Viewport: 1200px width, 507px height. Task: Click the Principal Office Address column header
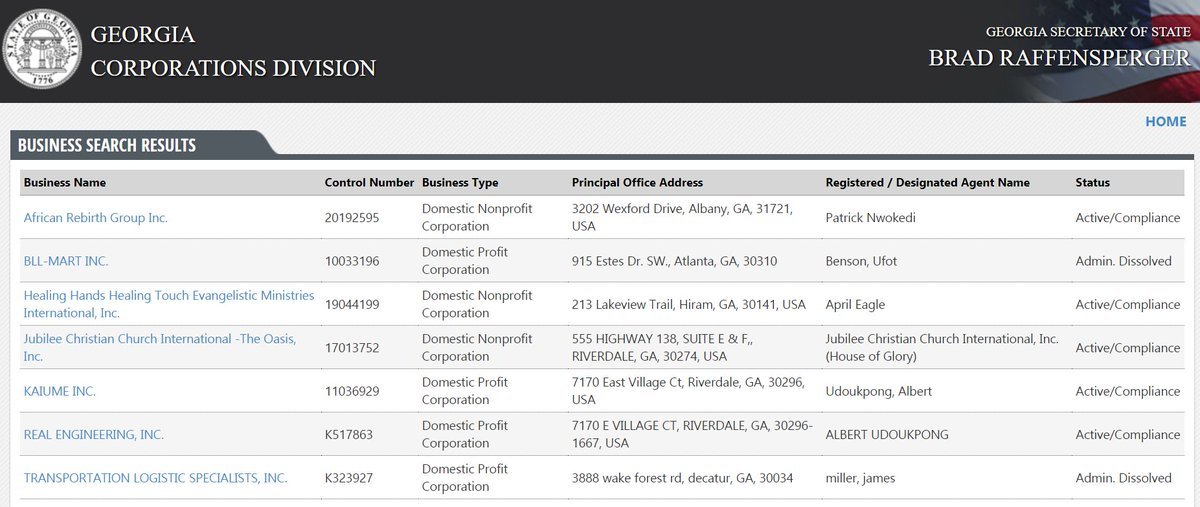coord(637,183)
